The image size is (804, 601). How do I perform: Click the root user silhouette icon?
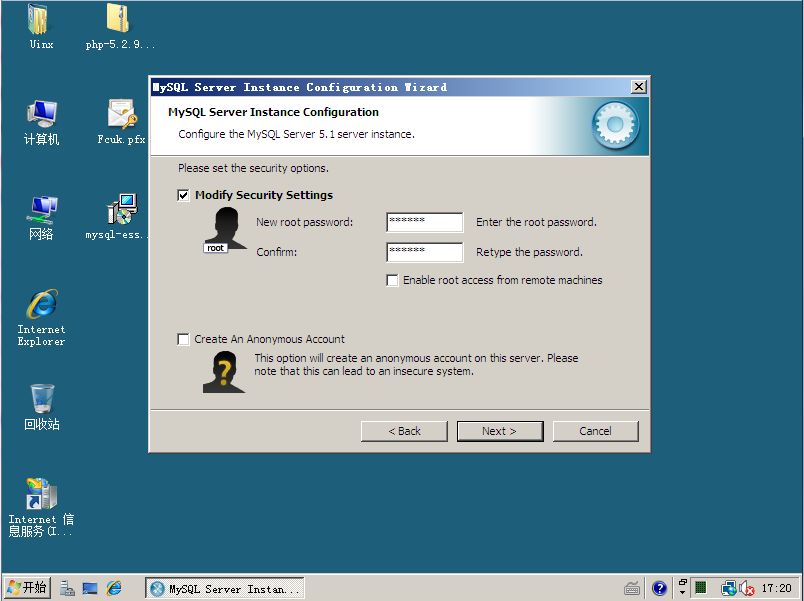coord(225,230)
